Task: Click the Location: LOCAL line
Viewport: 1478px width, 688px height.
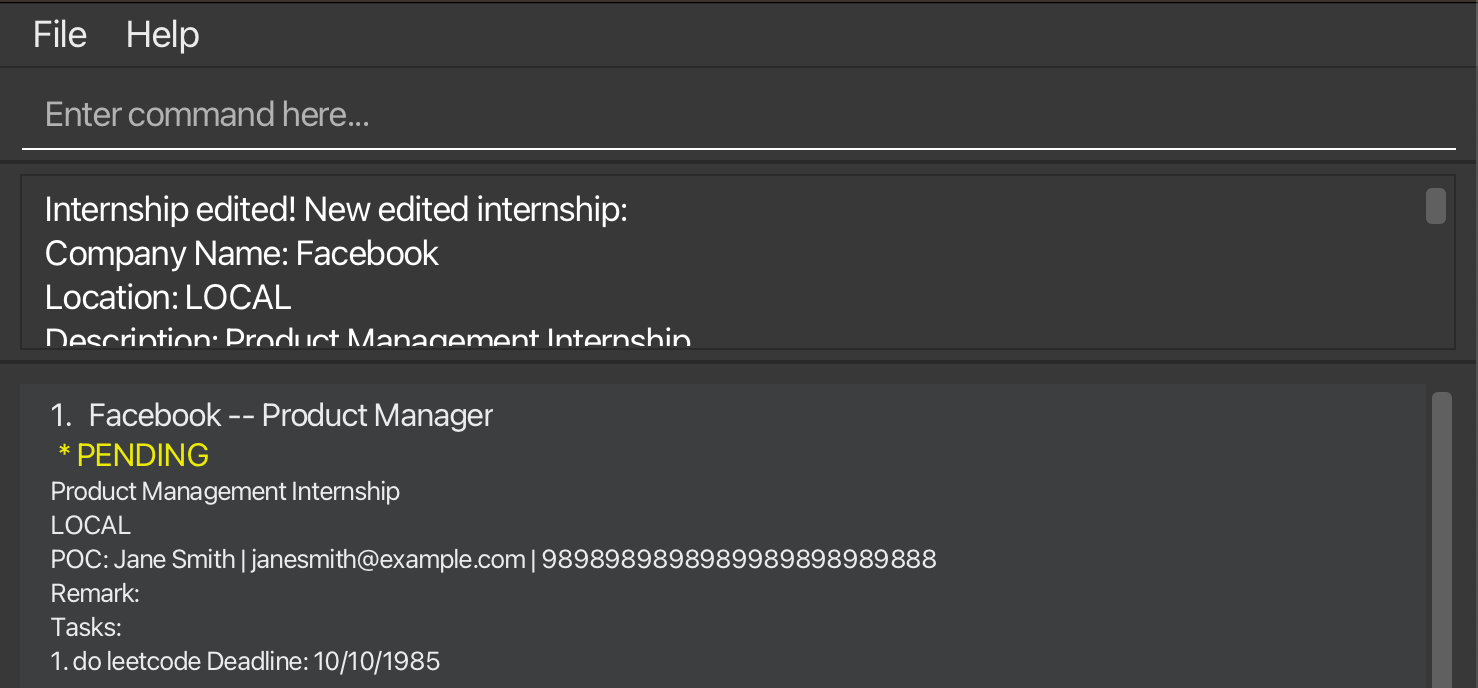Action: [x=167, y=297]
